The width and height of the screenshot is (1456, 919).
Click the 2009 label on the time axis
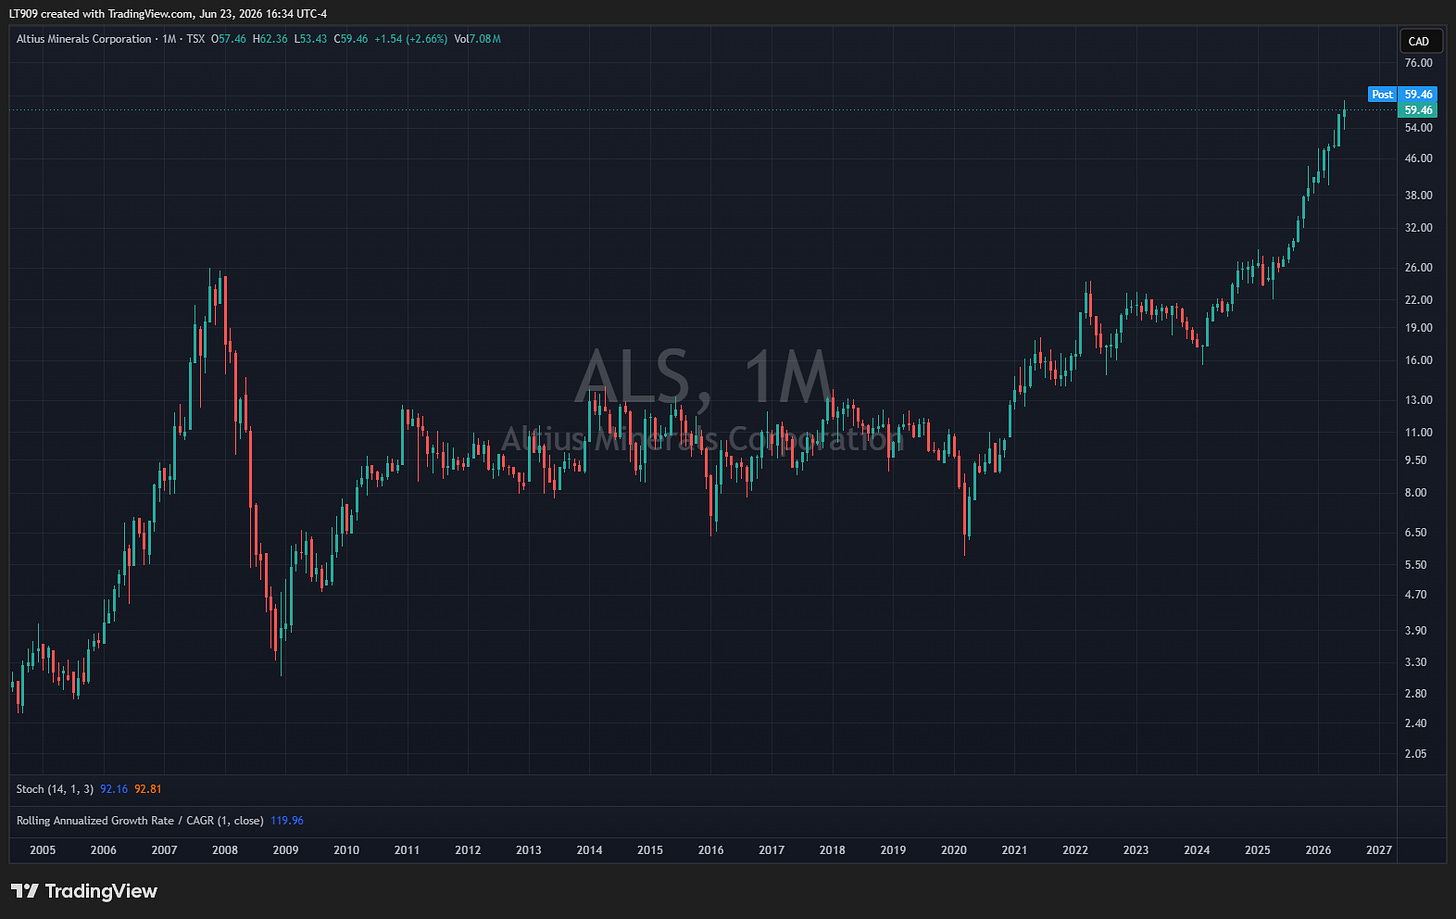click(286, 850)
